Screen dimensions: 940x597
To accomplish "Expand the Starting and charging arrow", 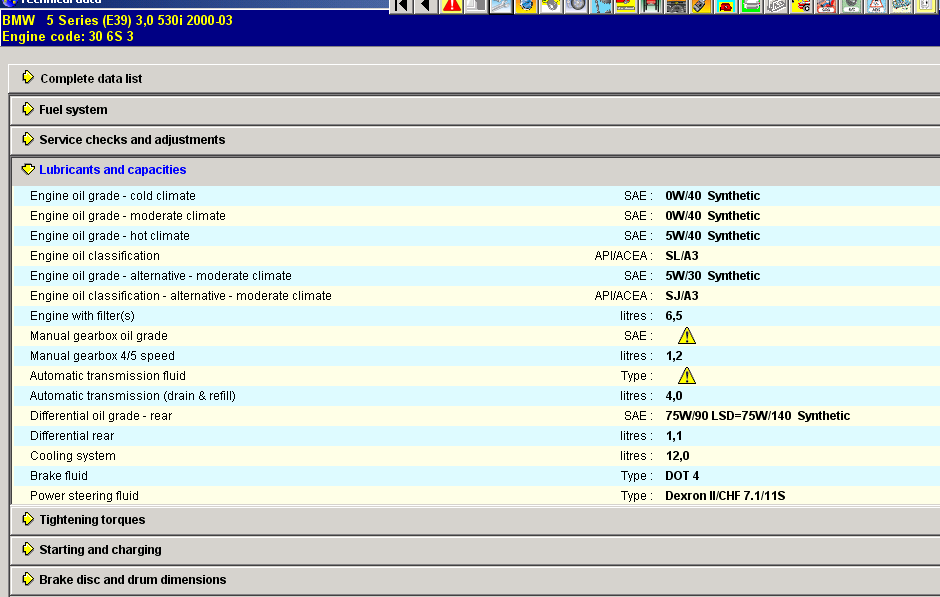I will coord(28,549).
